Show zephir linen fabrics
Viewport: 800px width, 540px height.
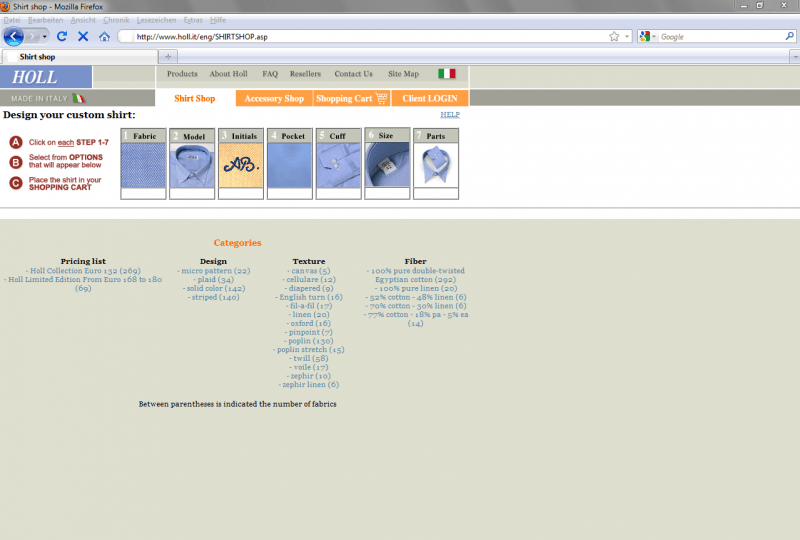tap(309, 384)
